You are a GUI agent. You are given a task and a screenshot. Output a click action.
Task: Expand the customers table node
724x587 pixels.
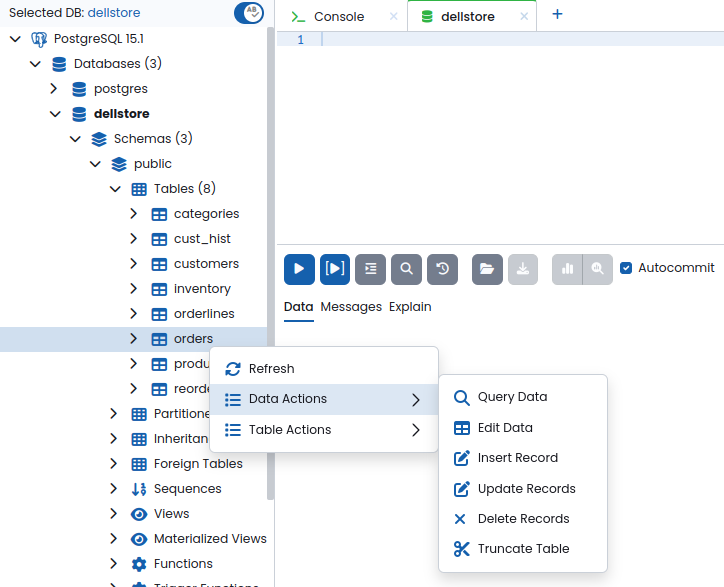click(133, 263)
